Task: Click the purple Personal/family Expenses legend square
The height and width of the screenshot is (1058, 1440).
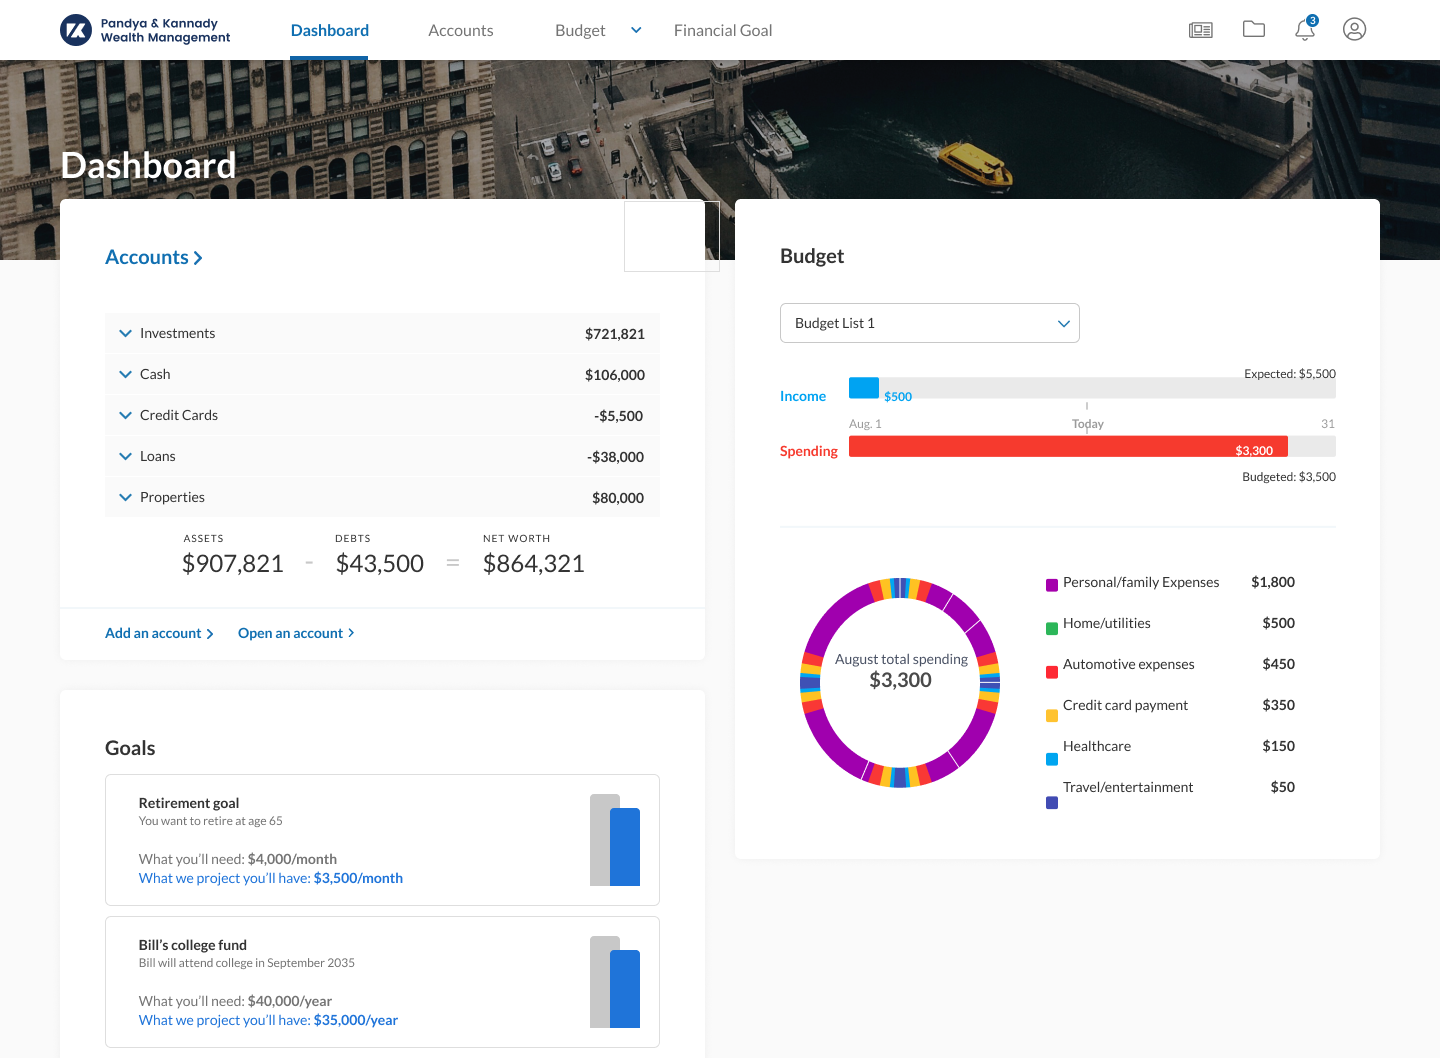Action: 1052,585
